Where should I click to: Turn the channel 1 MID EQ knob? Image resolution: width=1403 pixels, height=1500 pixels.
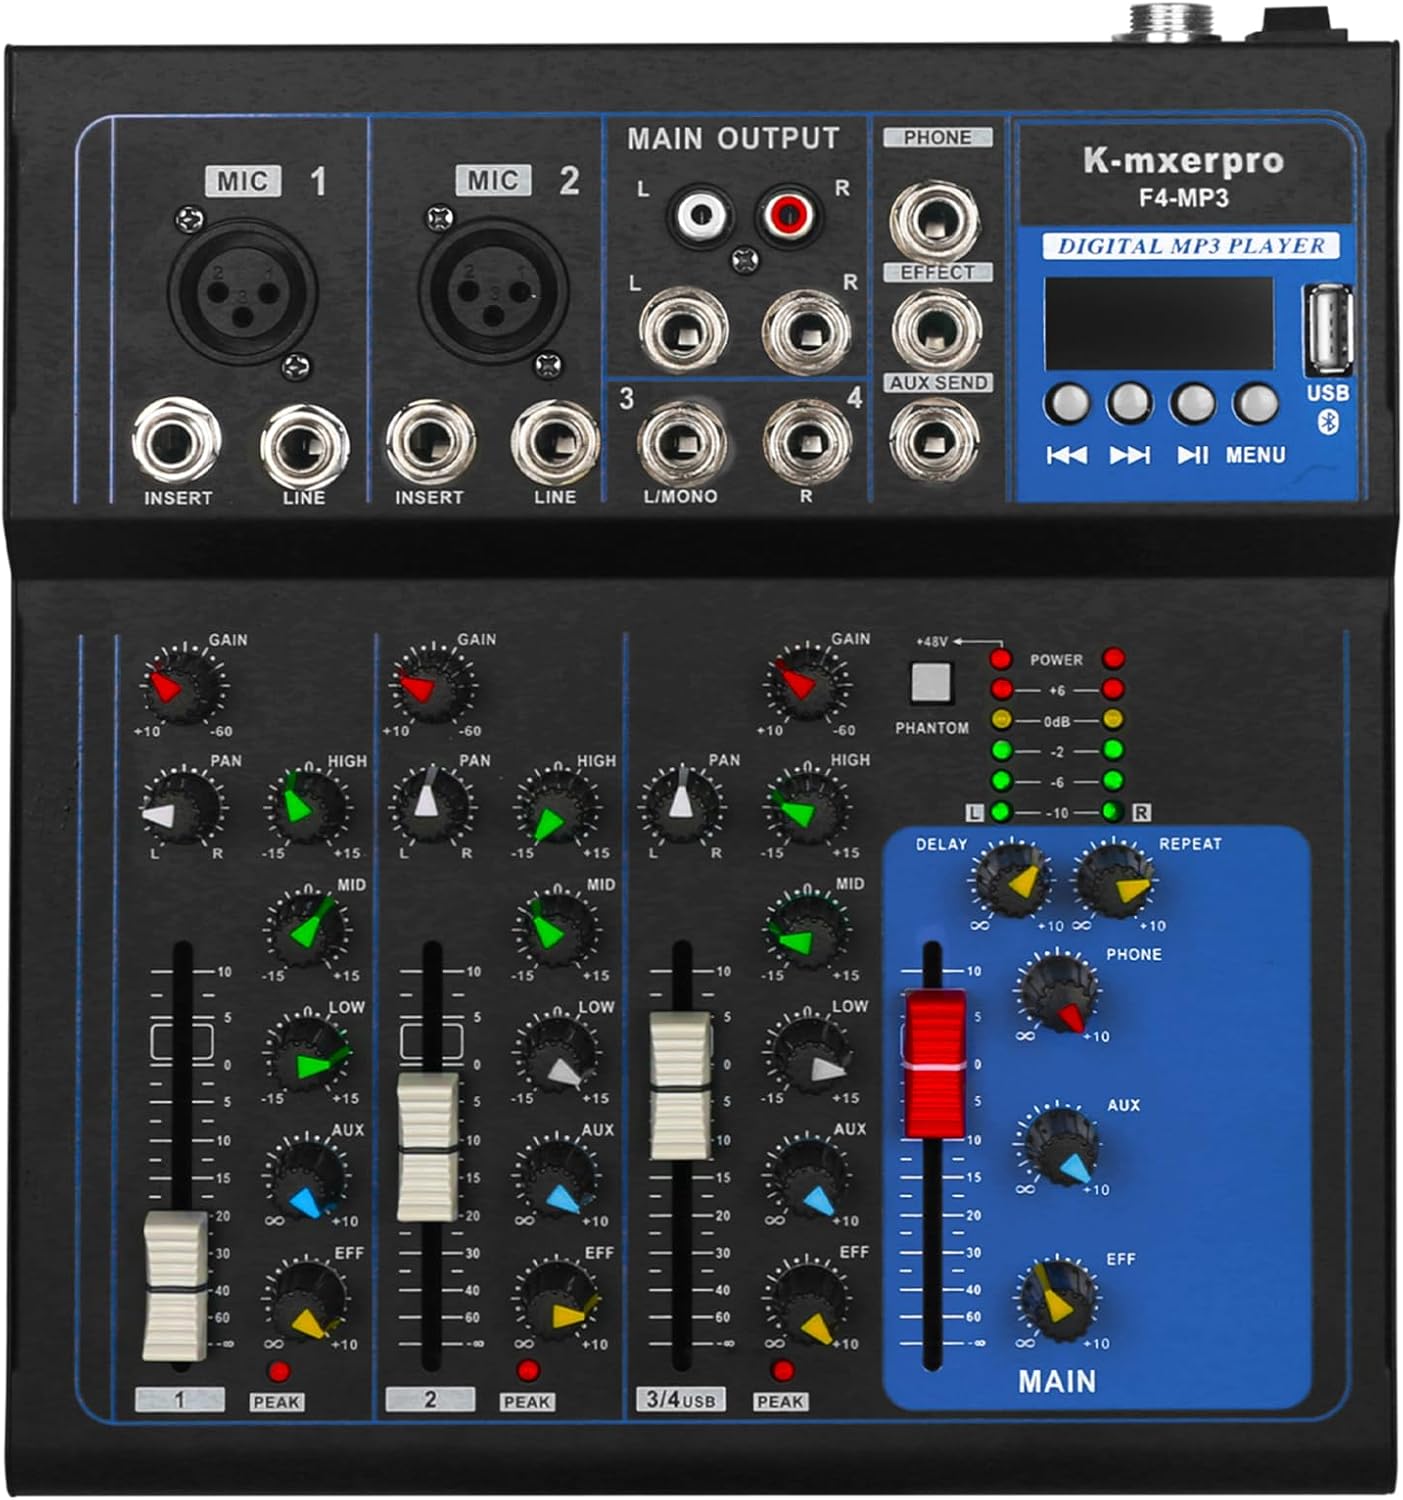(308, 930)
